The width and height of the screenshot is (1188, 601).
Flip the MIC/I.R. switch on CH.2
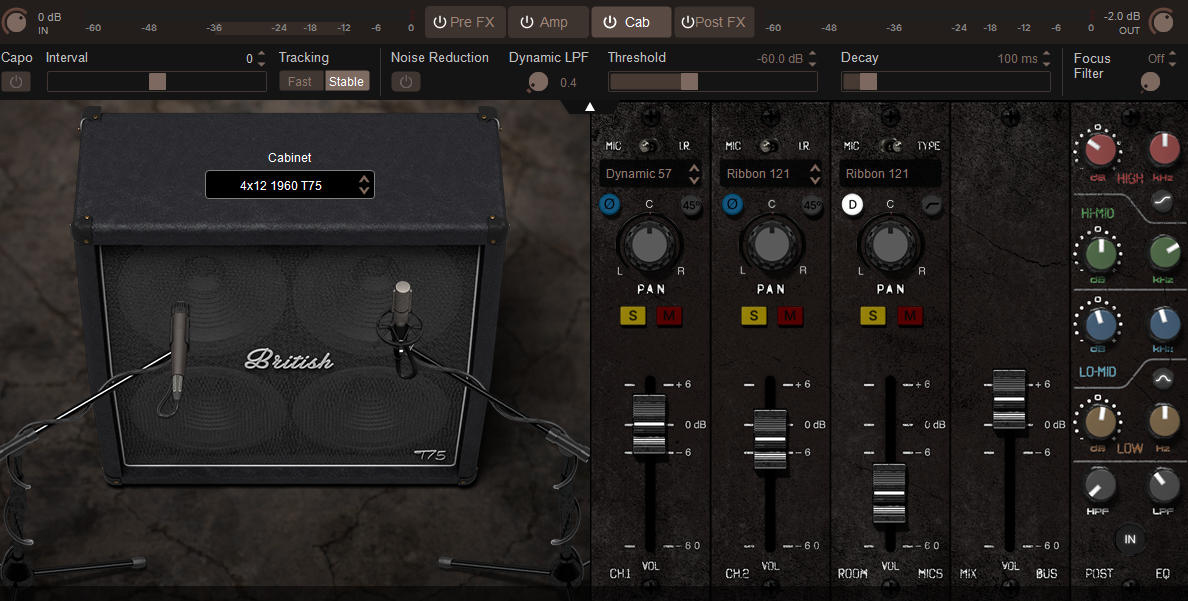(768, 146)
